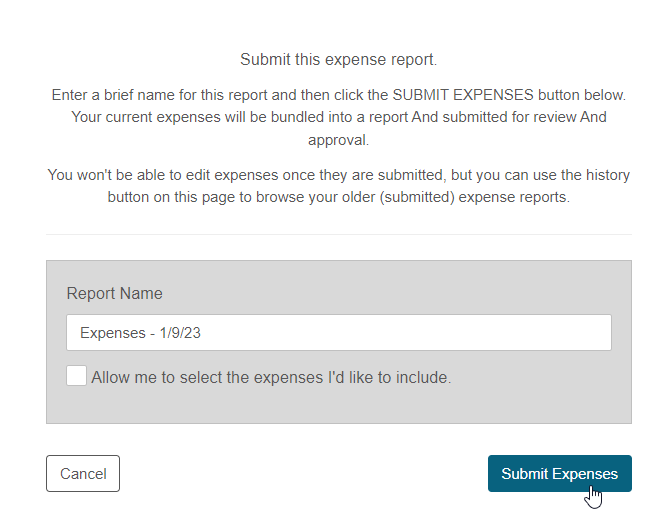This screenshot has width=664, height=520.
Task: Click the 'Report Name' field label
Action: (x=114, y=293)
